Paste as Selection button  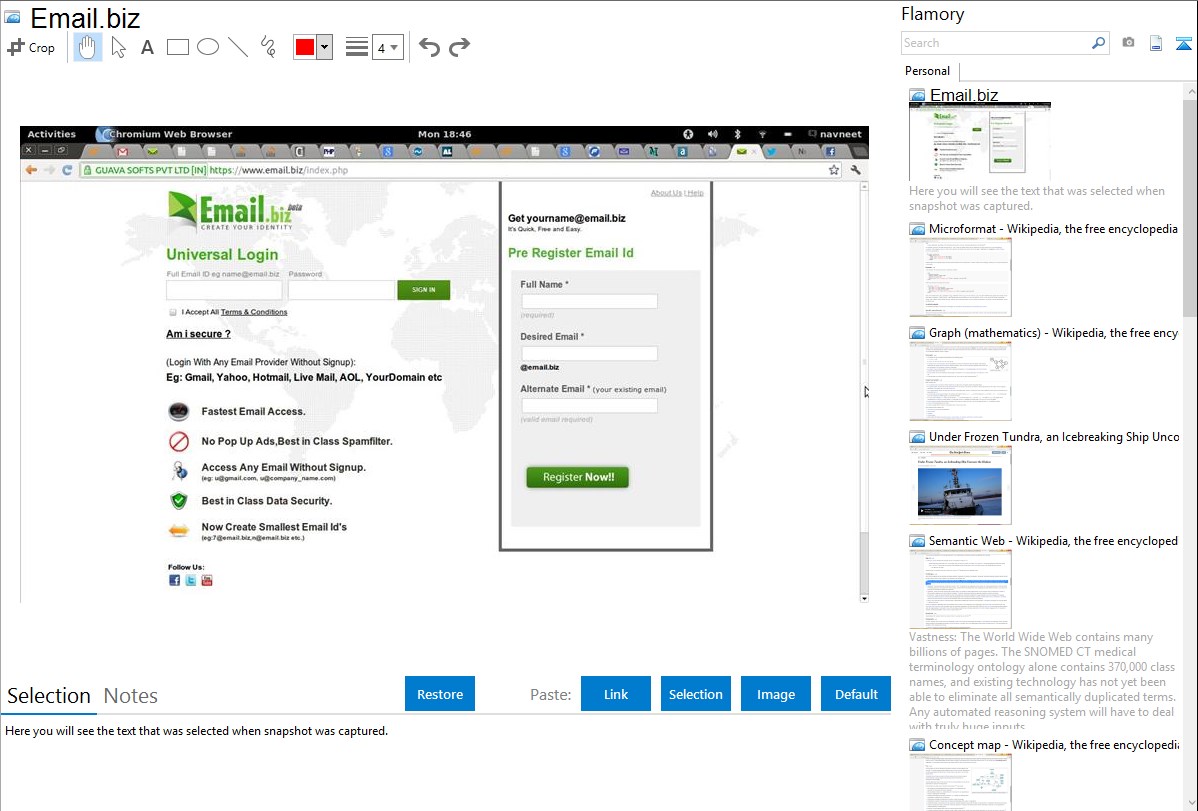tap(696, 694)
